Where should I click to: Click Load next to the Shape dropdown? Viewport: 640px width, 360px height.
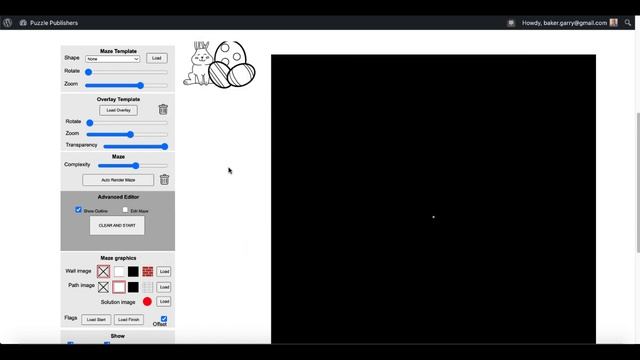point(157,58)
